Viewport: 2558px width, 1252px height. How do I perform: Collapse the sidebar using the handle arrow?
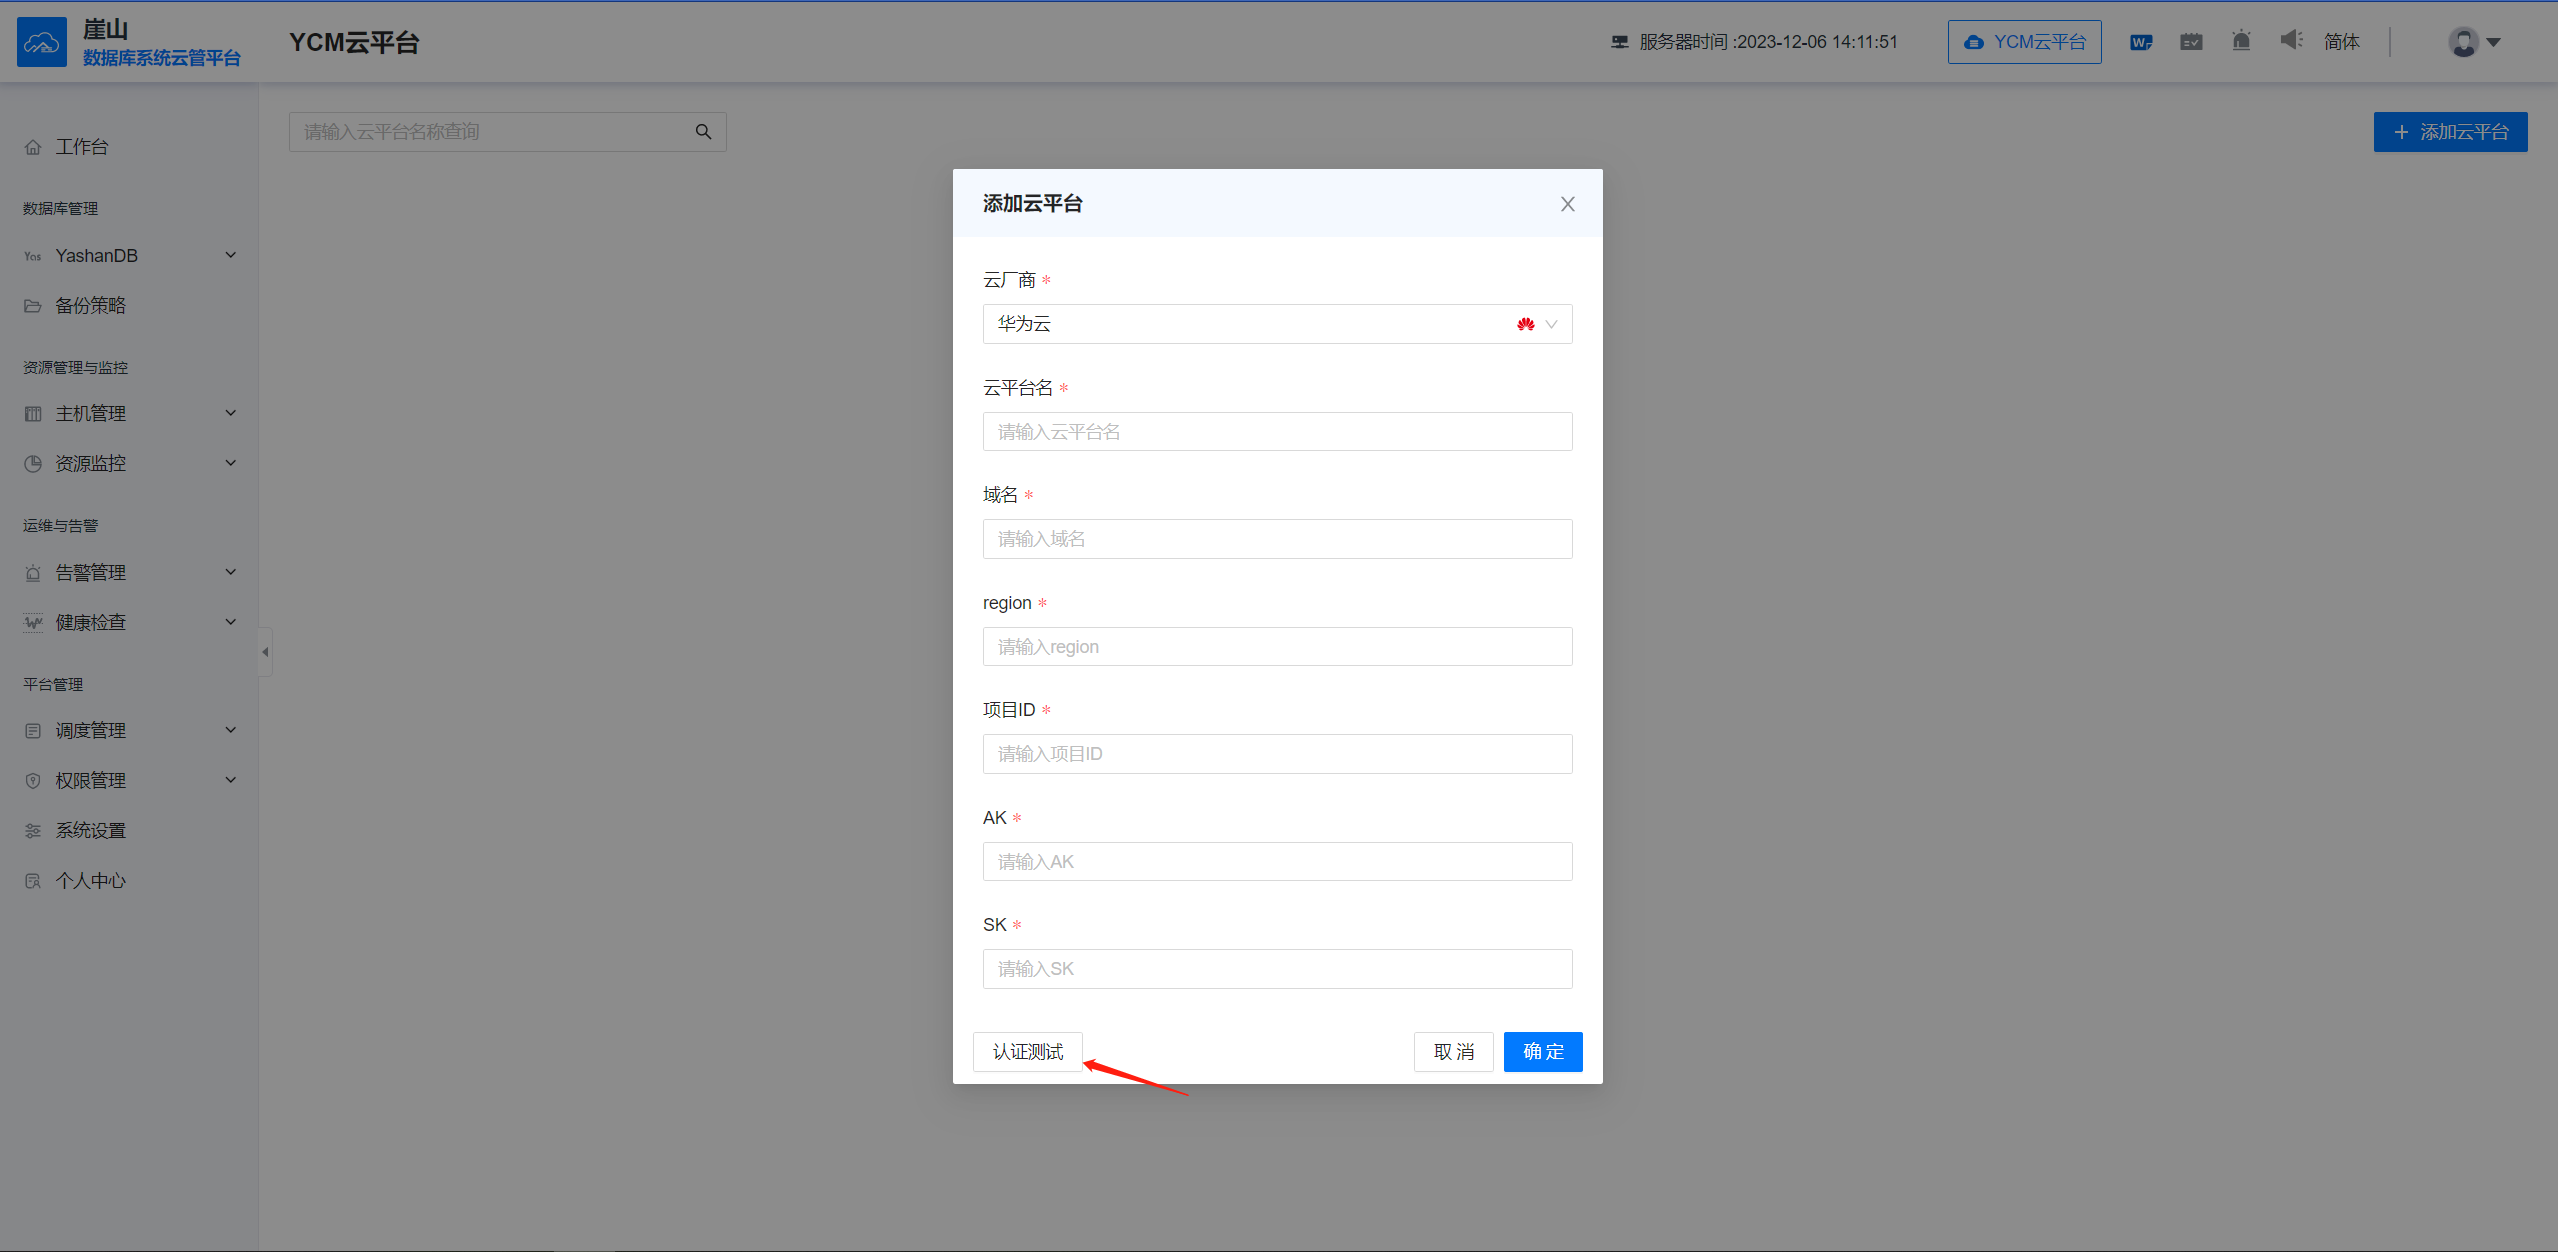click(x=265, y=652)
